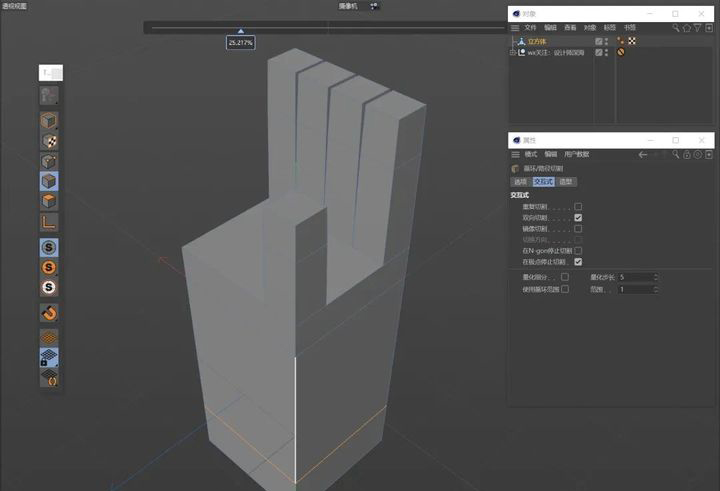
Task: Toggle lock icon in Attributes panel
Action: pos(686,155)
